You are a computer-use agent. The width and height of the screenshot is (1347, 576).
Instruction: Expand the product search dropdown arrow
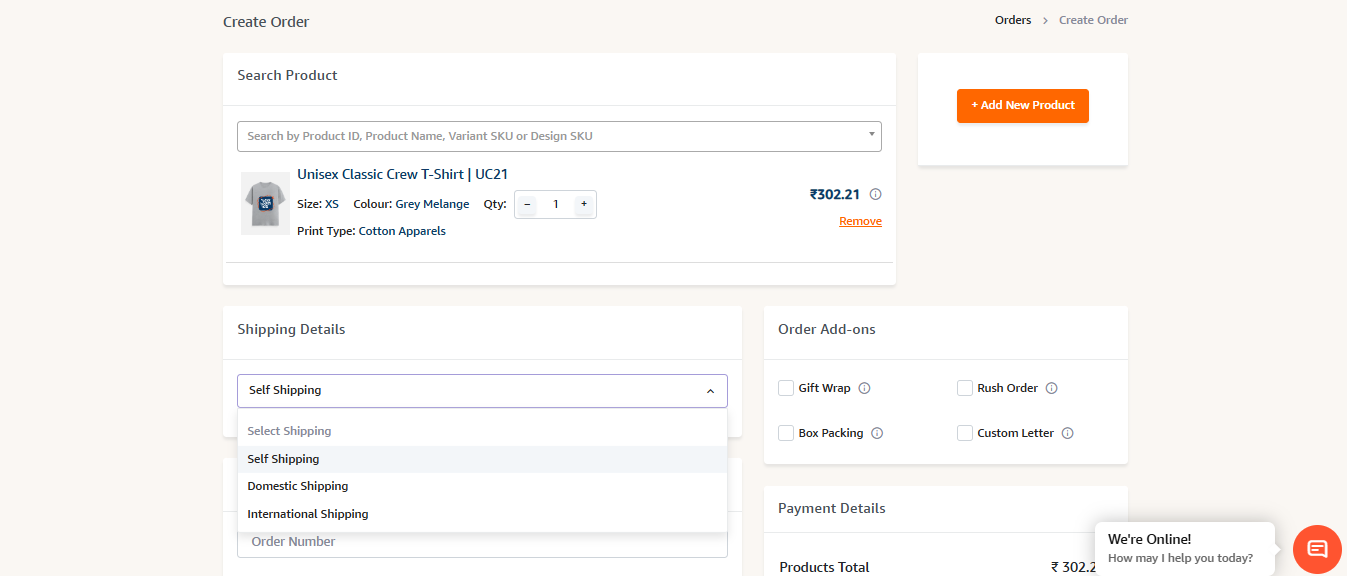click(x=871, y=134)
